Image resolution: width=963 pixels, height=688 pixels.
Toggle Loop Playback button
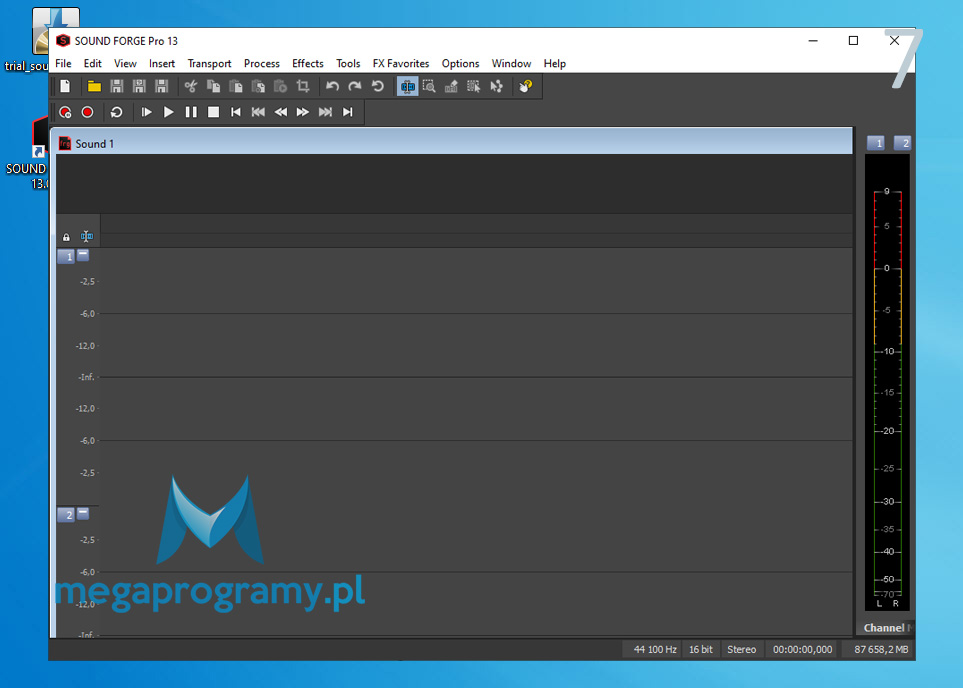pos(117,112)
